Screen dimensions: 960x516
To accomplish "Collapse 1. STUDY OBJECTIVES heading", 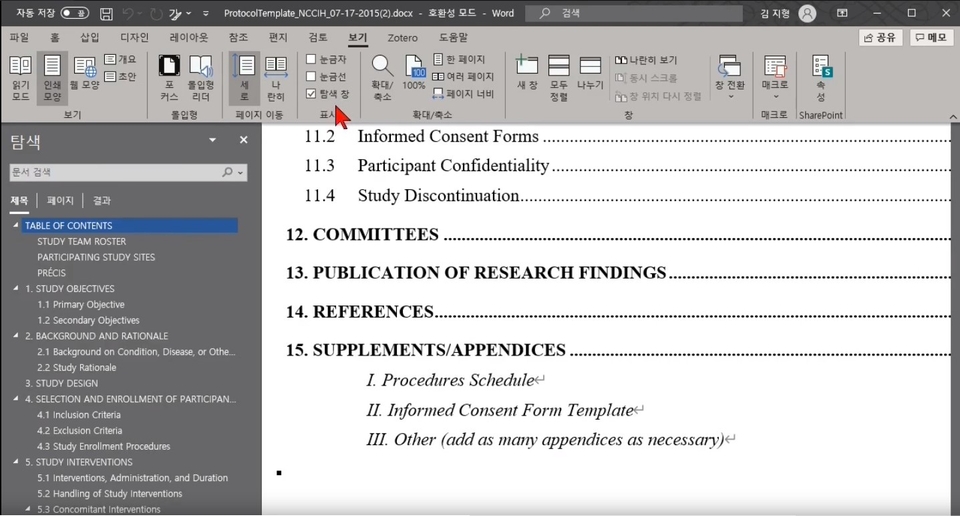I will click(x=16, y=288).
